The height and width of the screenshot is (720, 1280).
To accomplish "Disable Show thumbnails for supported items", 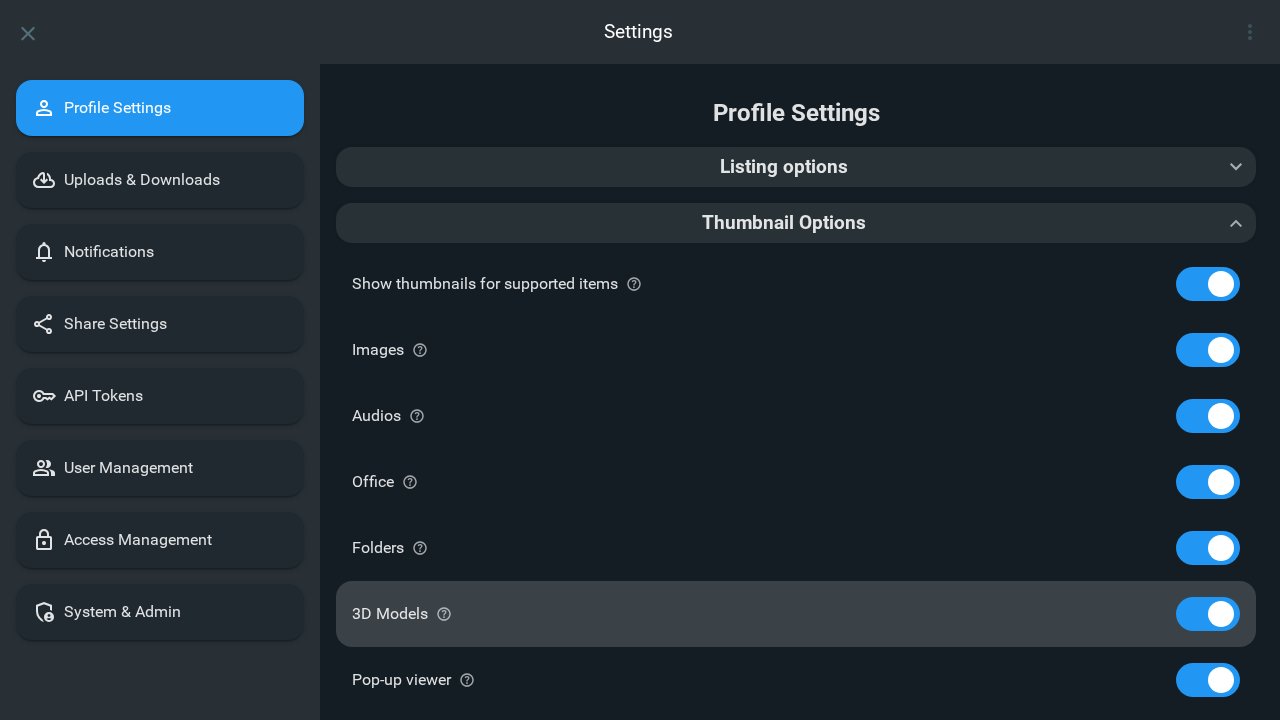I will [x=1207, y=284].
